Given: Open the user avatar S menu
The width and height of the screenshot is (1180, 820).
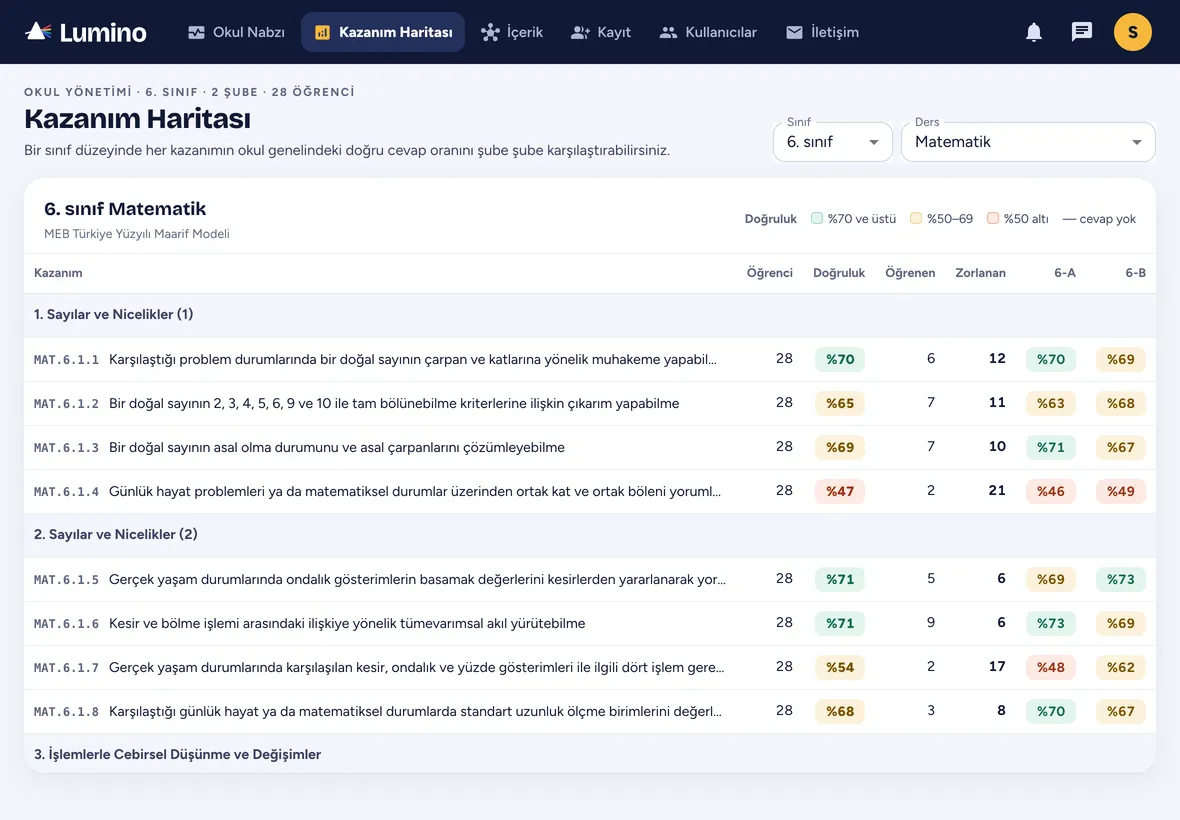Looking at the screenshot, I should (1133, 32).
